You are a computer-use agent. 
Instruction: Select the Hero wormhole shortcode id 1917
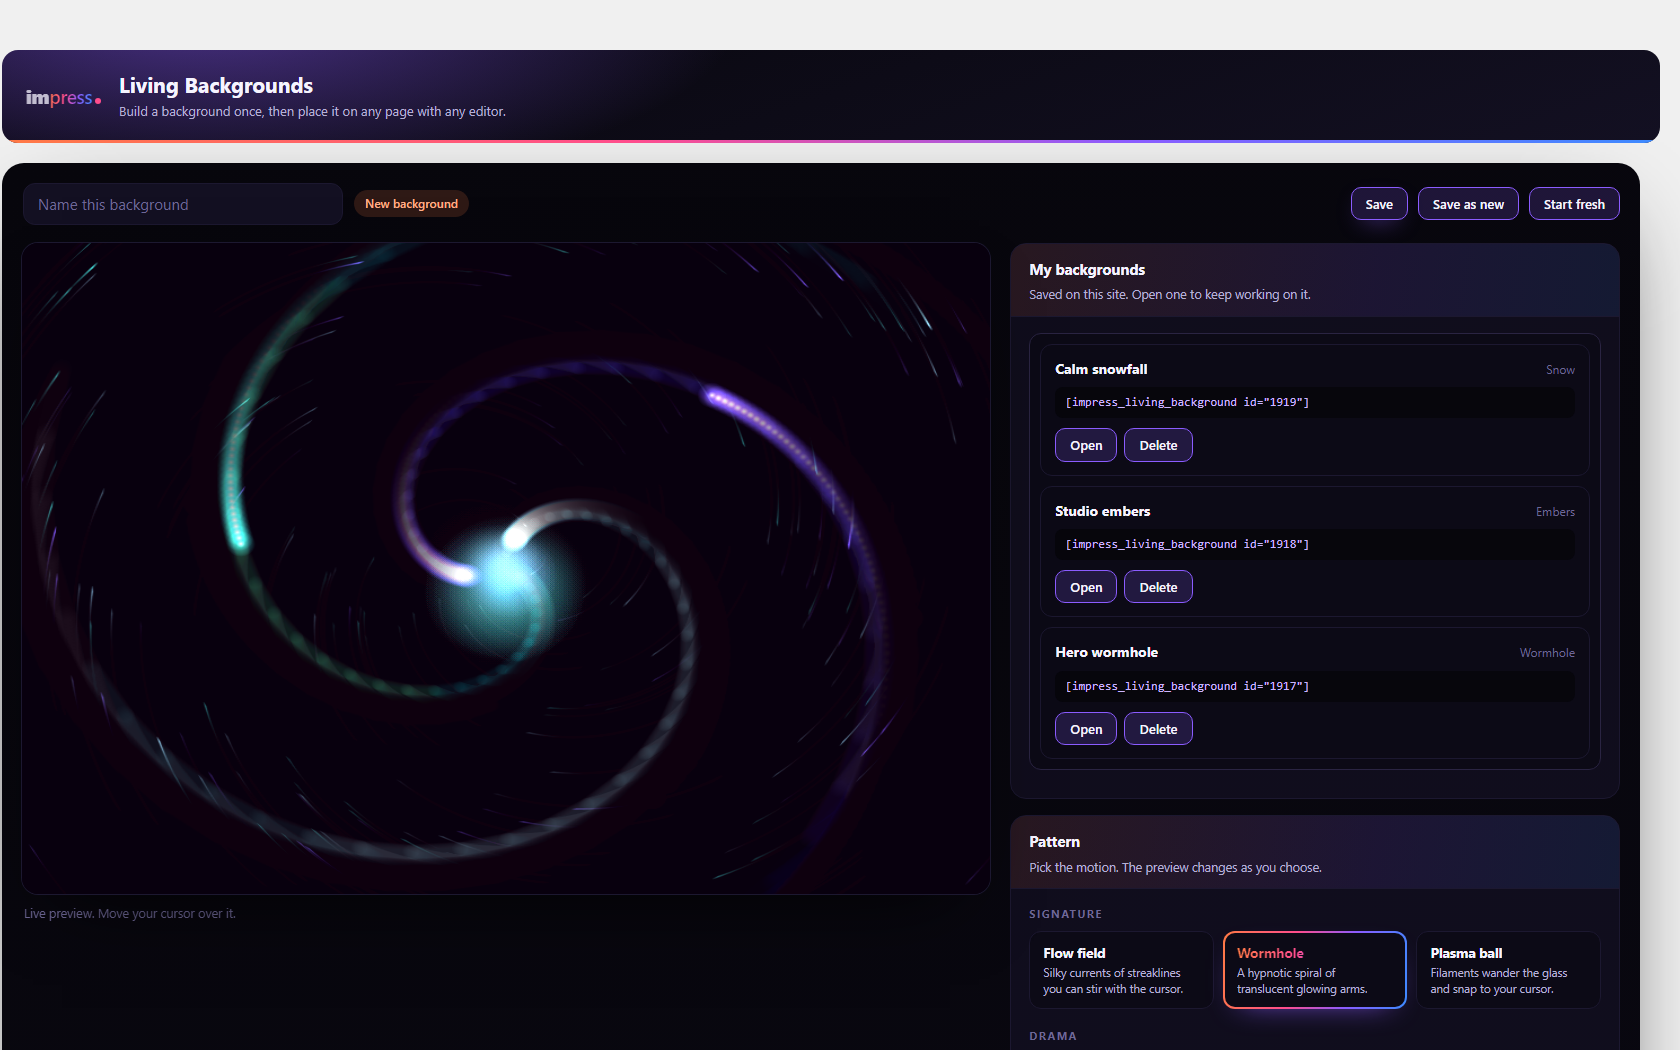tap(1314, 686)
